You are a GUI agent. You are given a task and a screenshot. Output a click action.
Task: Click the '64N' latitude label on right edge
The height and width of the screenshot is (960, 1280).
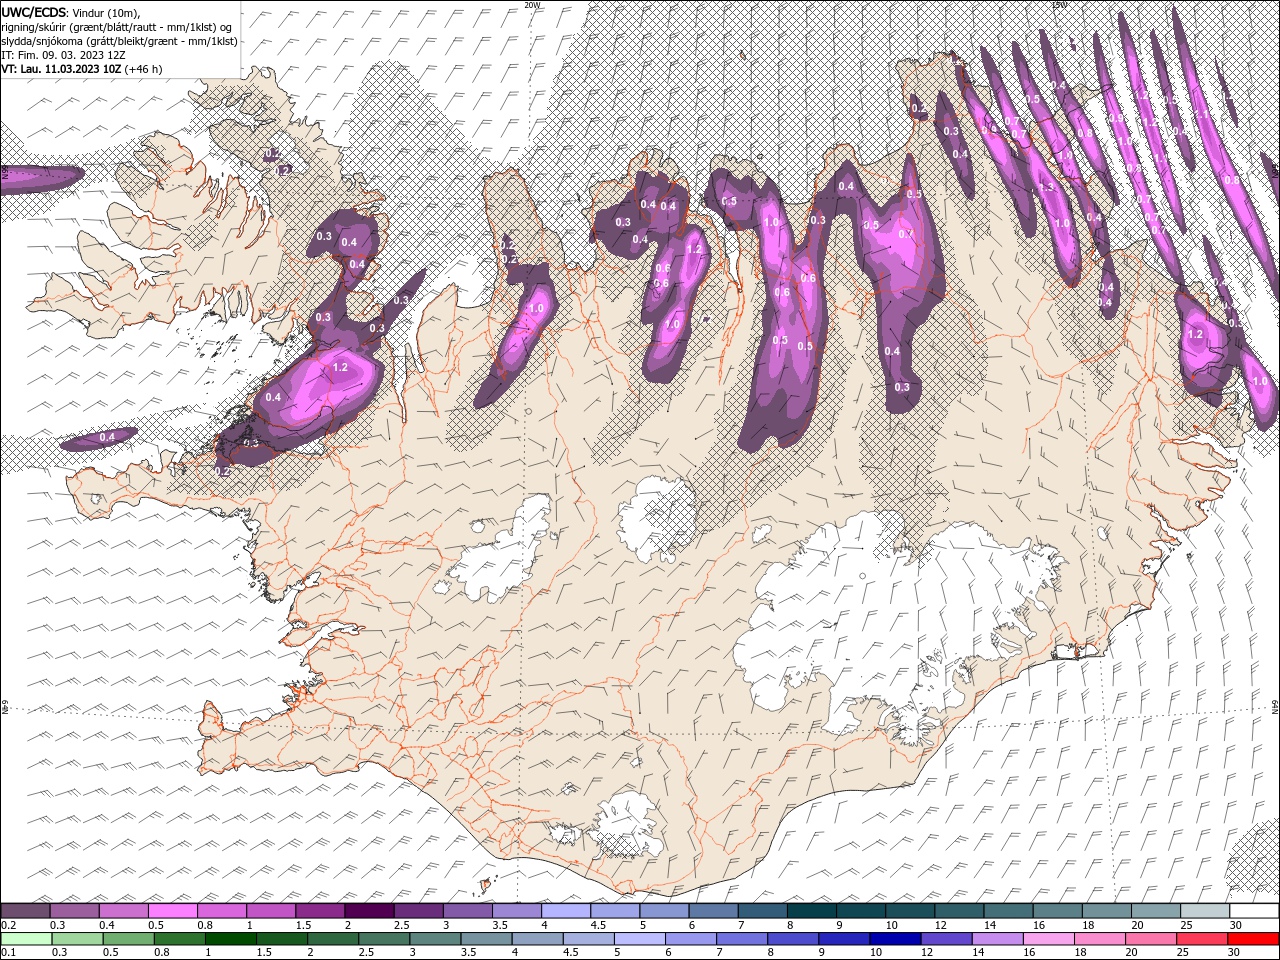1275,706
